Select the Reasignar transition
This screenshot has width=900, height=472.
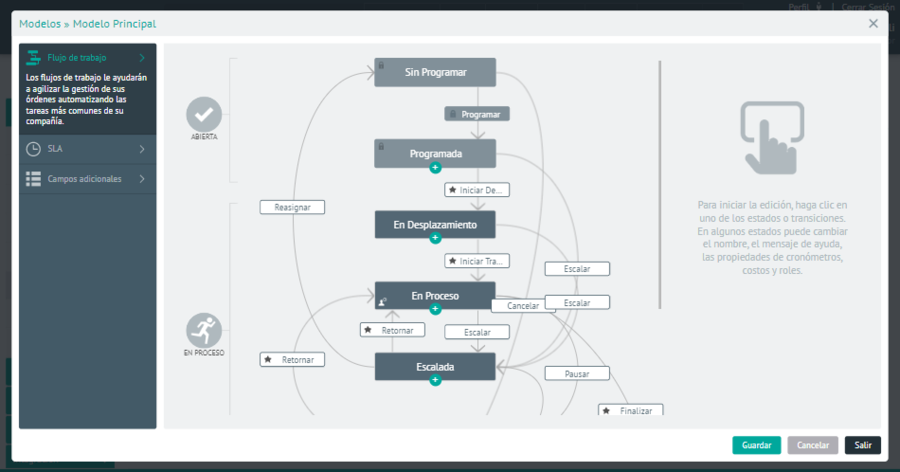coord(292,207)
